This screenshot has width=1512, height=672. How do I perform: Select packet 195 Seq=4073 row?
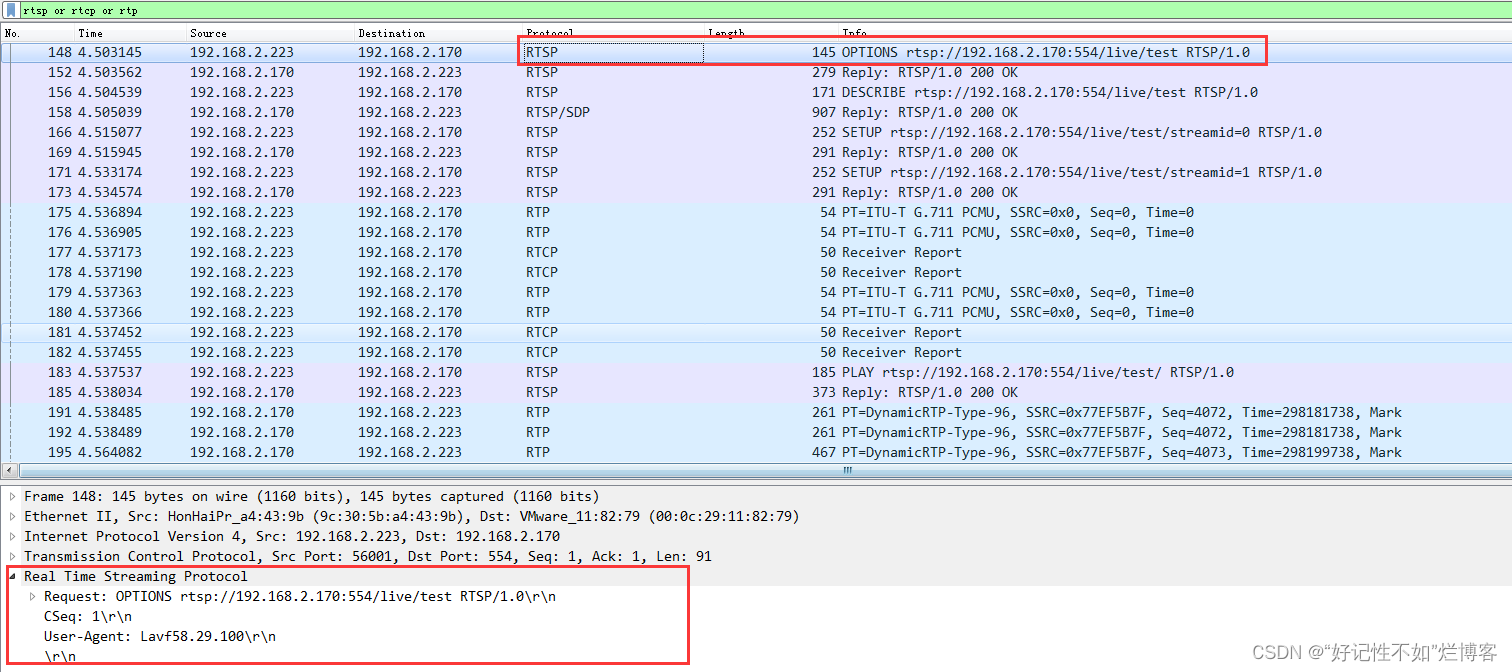pos(756,452)
